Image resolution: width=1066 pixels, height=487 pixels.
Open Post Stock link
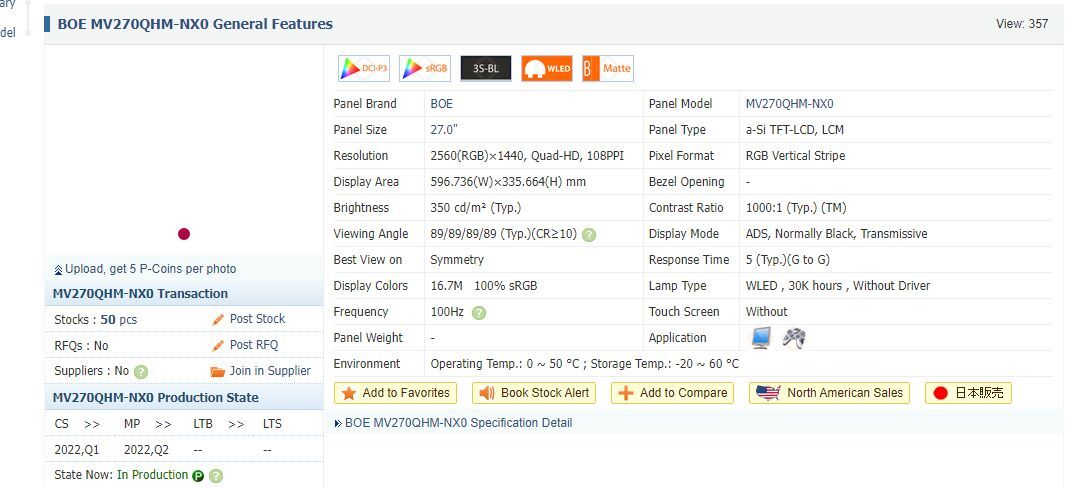tap(257, 319)
